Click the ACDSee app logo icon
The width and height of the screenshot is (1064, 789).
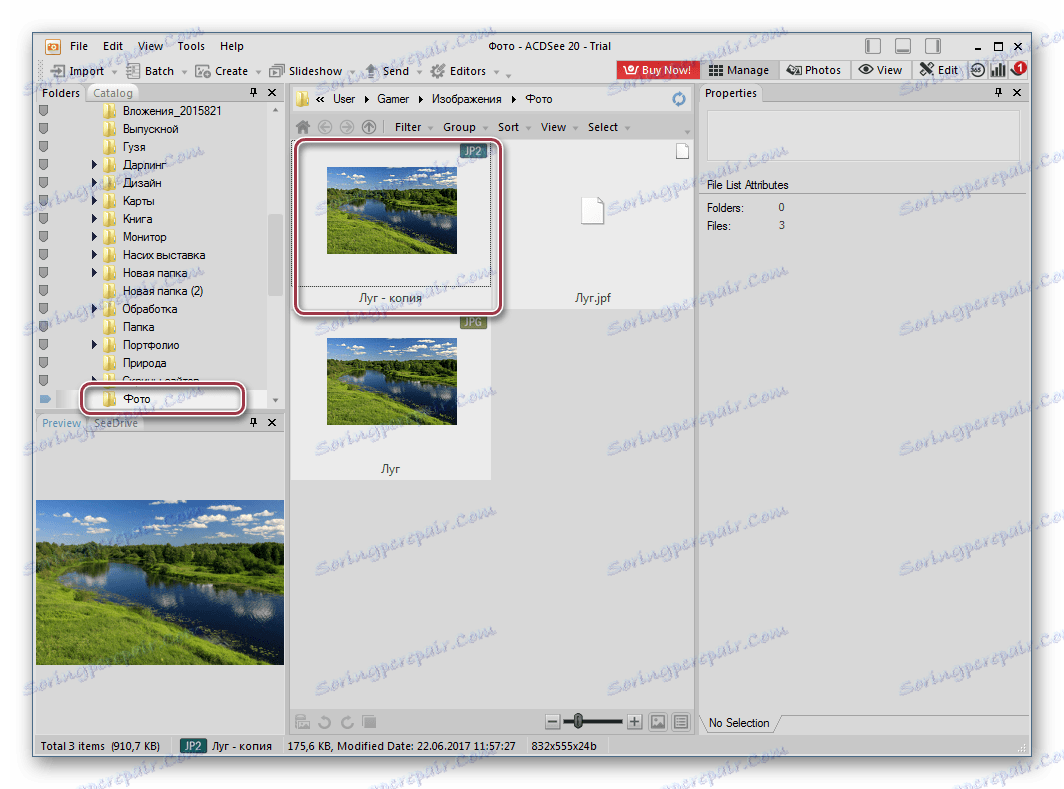tap(53, 46)
